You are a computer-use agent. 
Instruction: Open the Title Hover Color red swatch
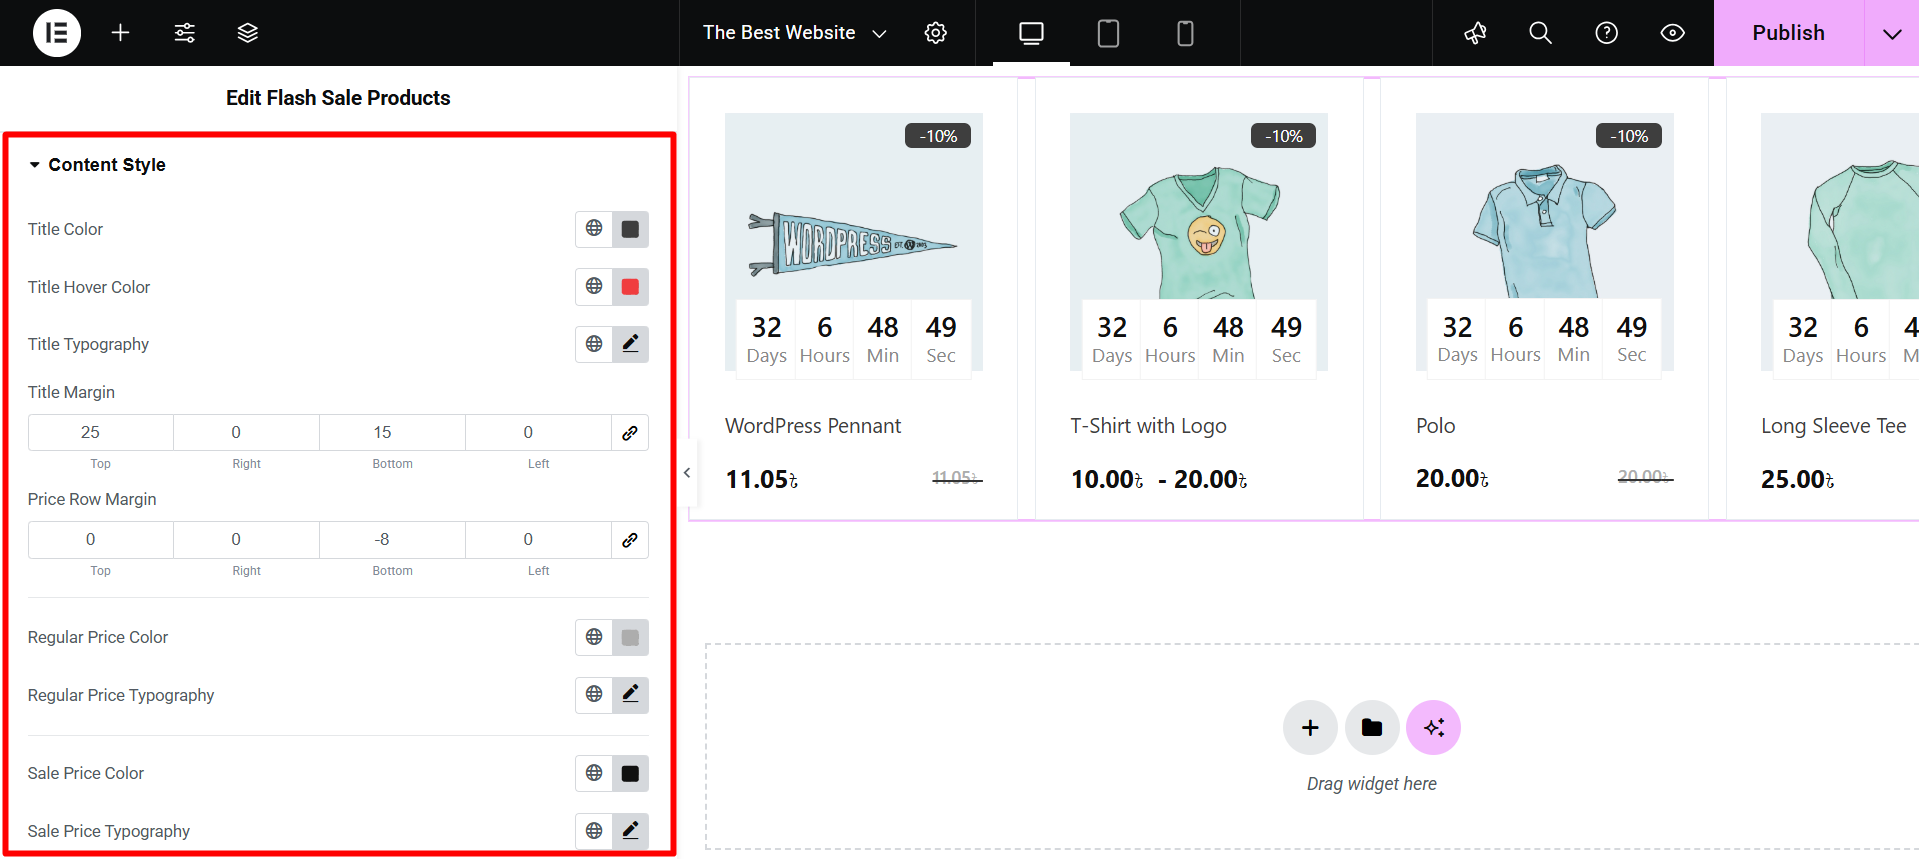(x=631, y=287)
